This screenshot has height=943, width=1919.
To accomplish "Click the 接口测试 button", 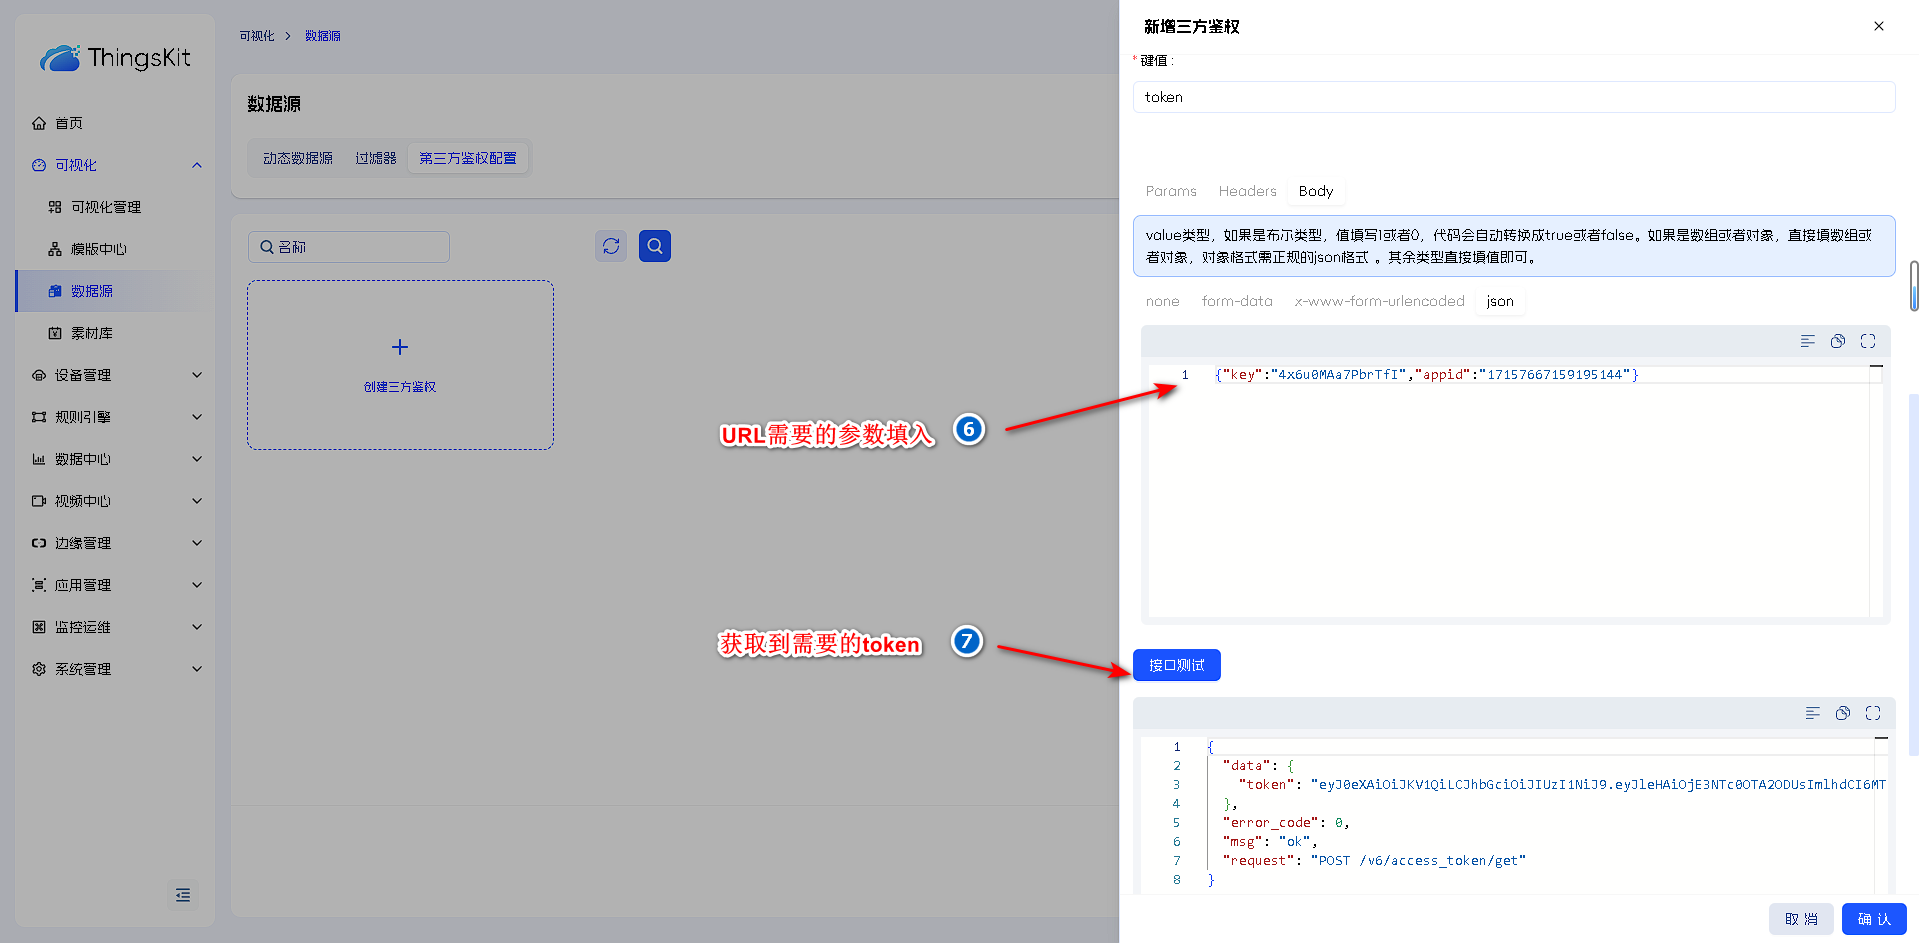I will pos(1176,665).
